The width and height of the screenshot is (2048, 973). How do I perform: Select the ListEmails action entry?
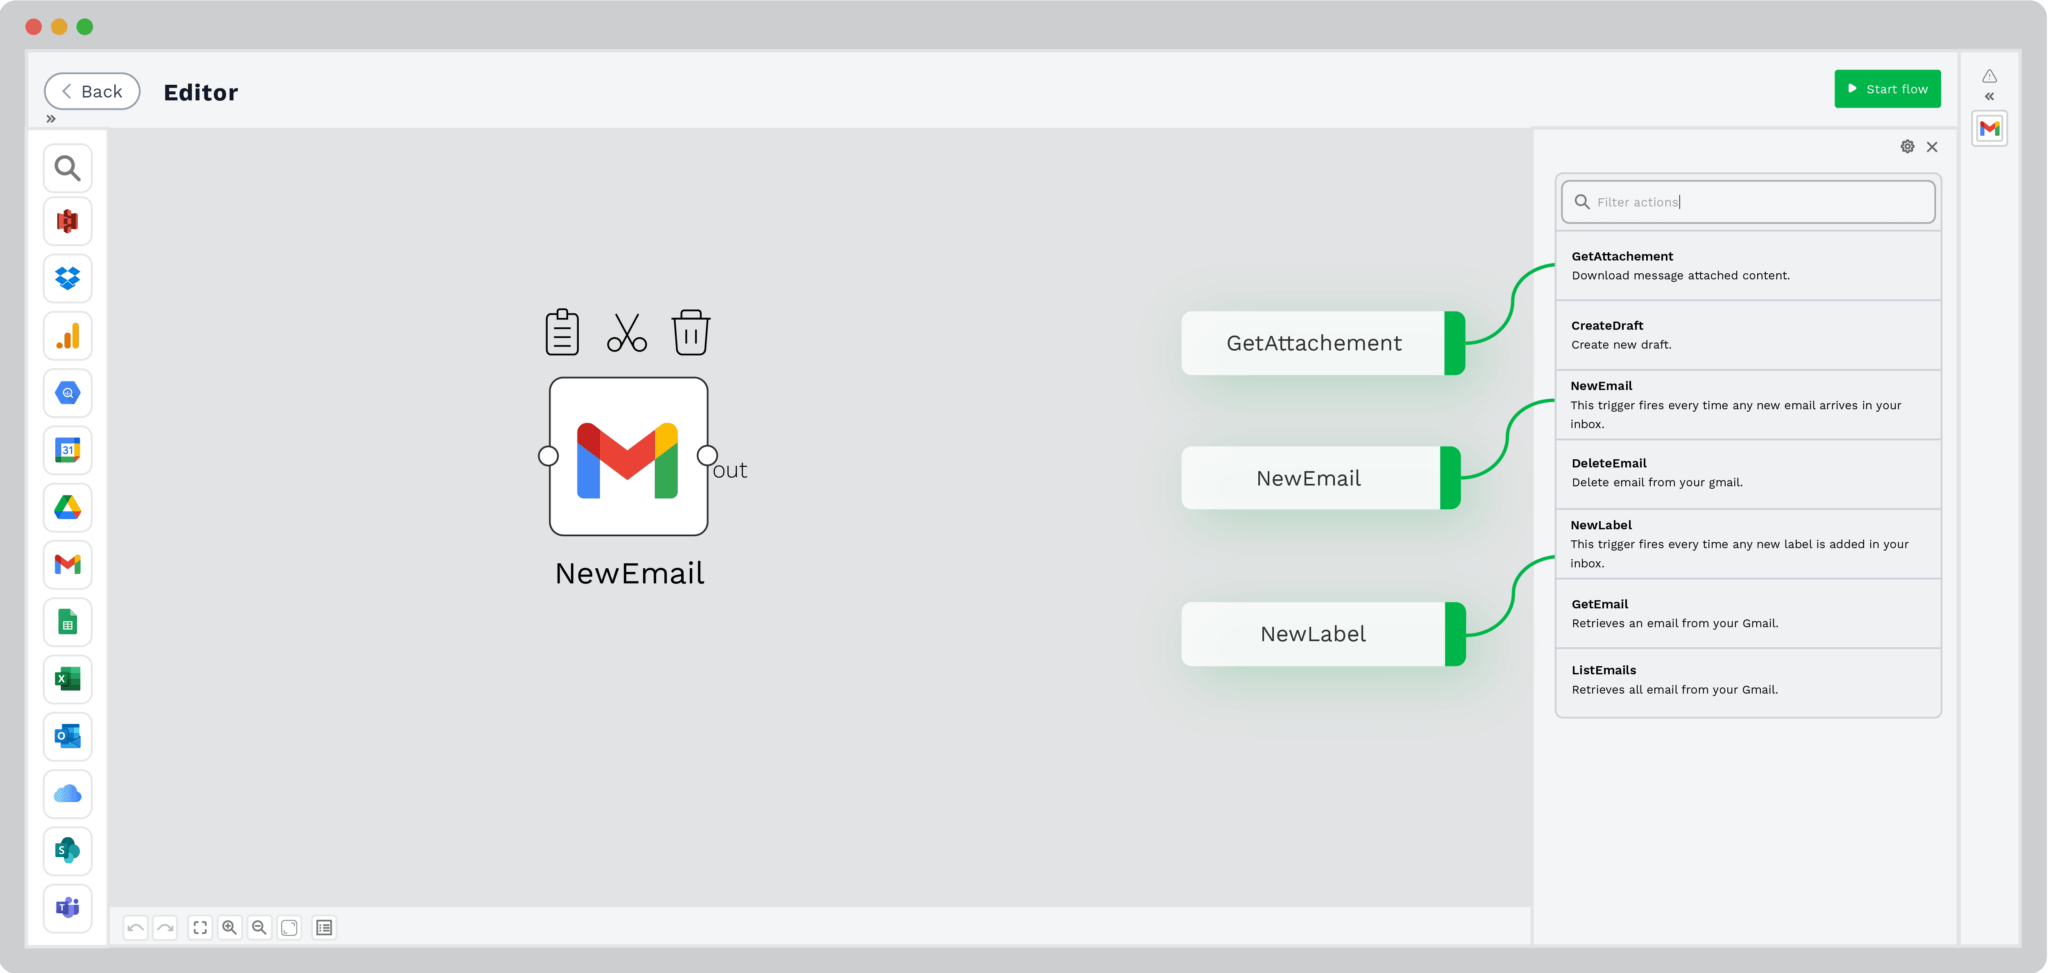[x=1747, y=679]
